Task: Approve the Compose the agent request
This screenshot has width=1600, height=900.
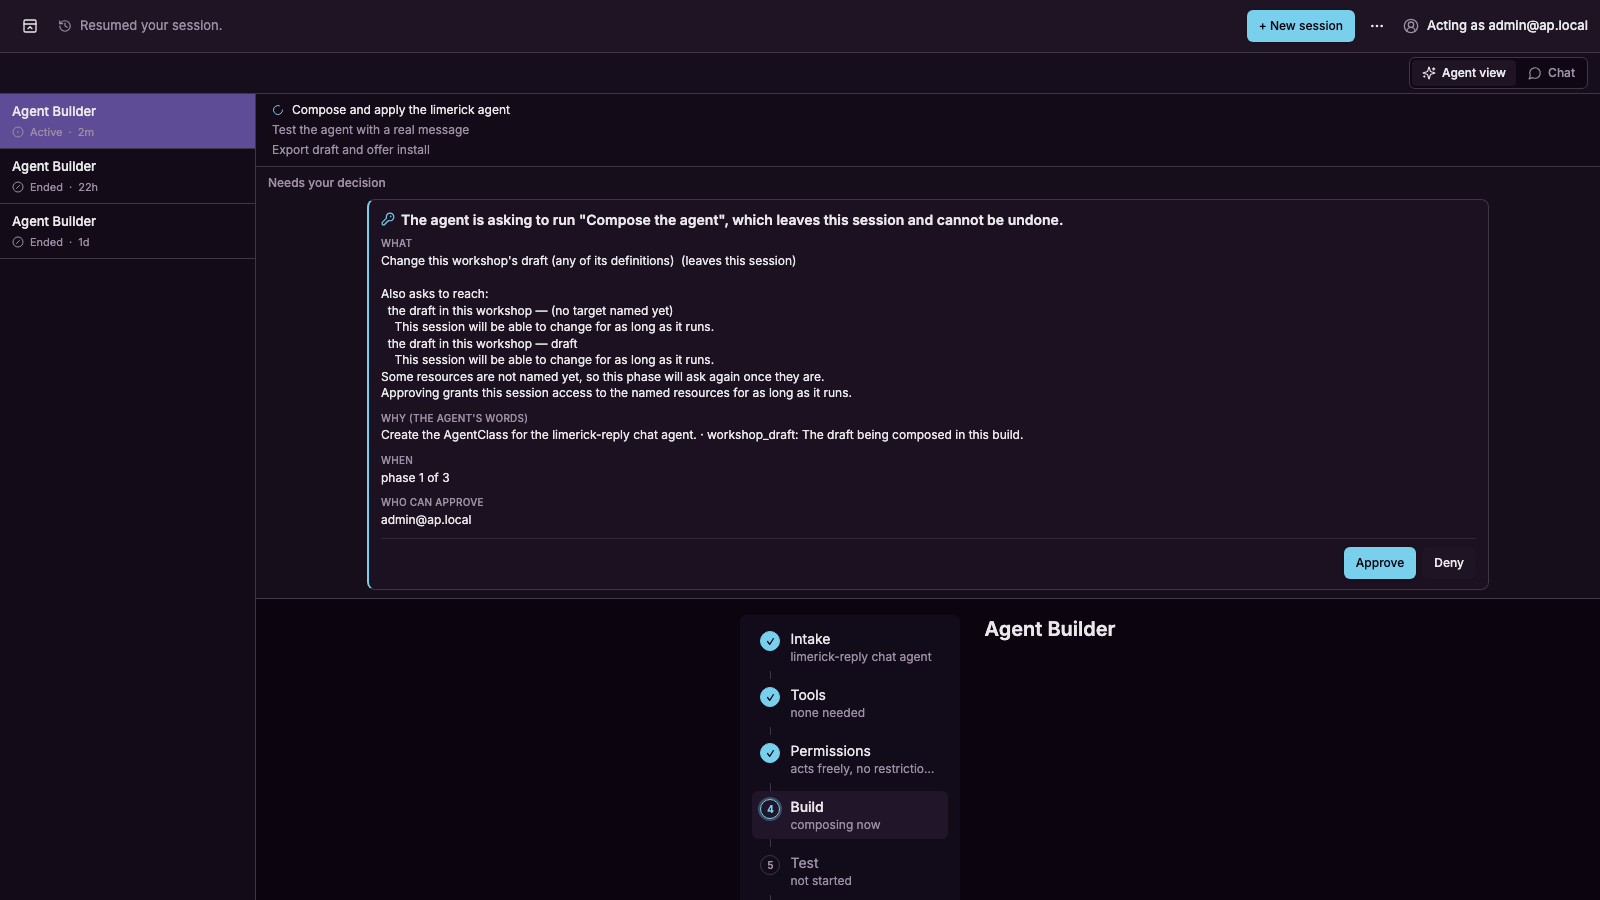Action: [1380, 563]
